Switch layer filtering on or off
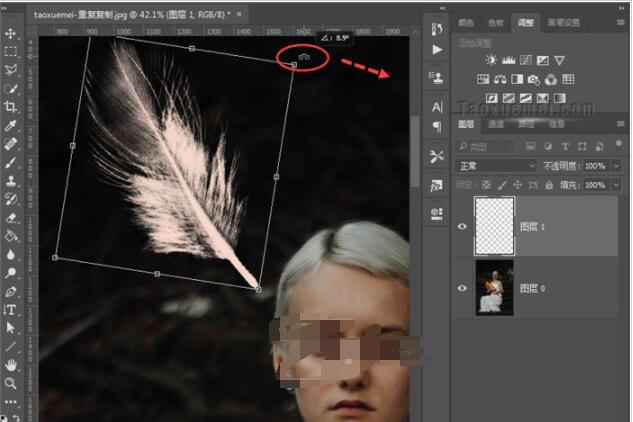633x422 pixels. click(618, 144)
